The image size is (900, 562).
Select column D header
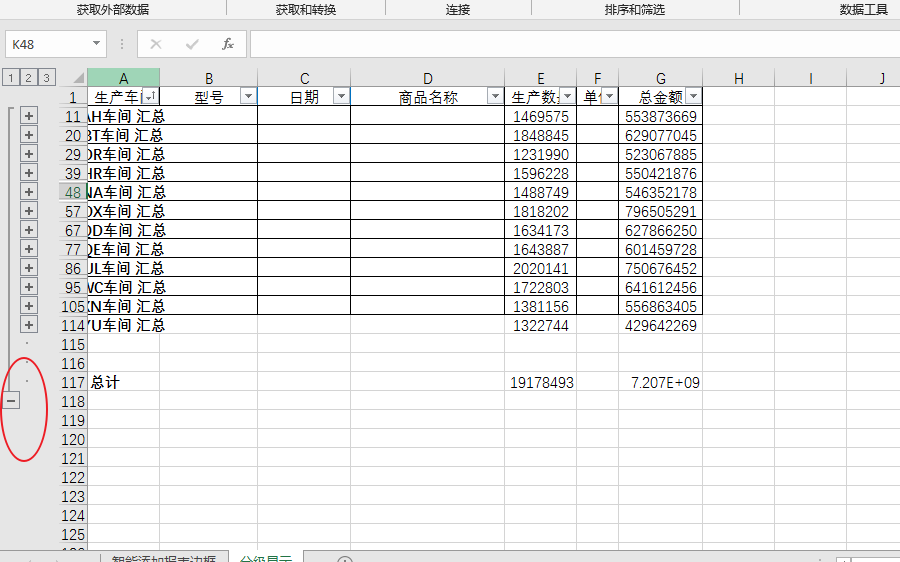point(428,77)
